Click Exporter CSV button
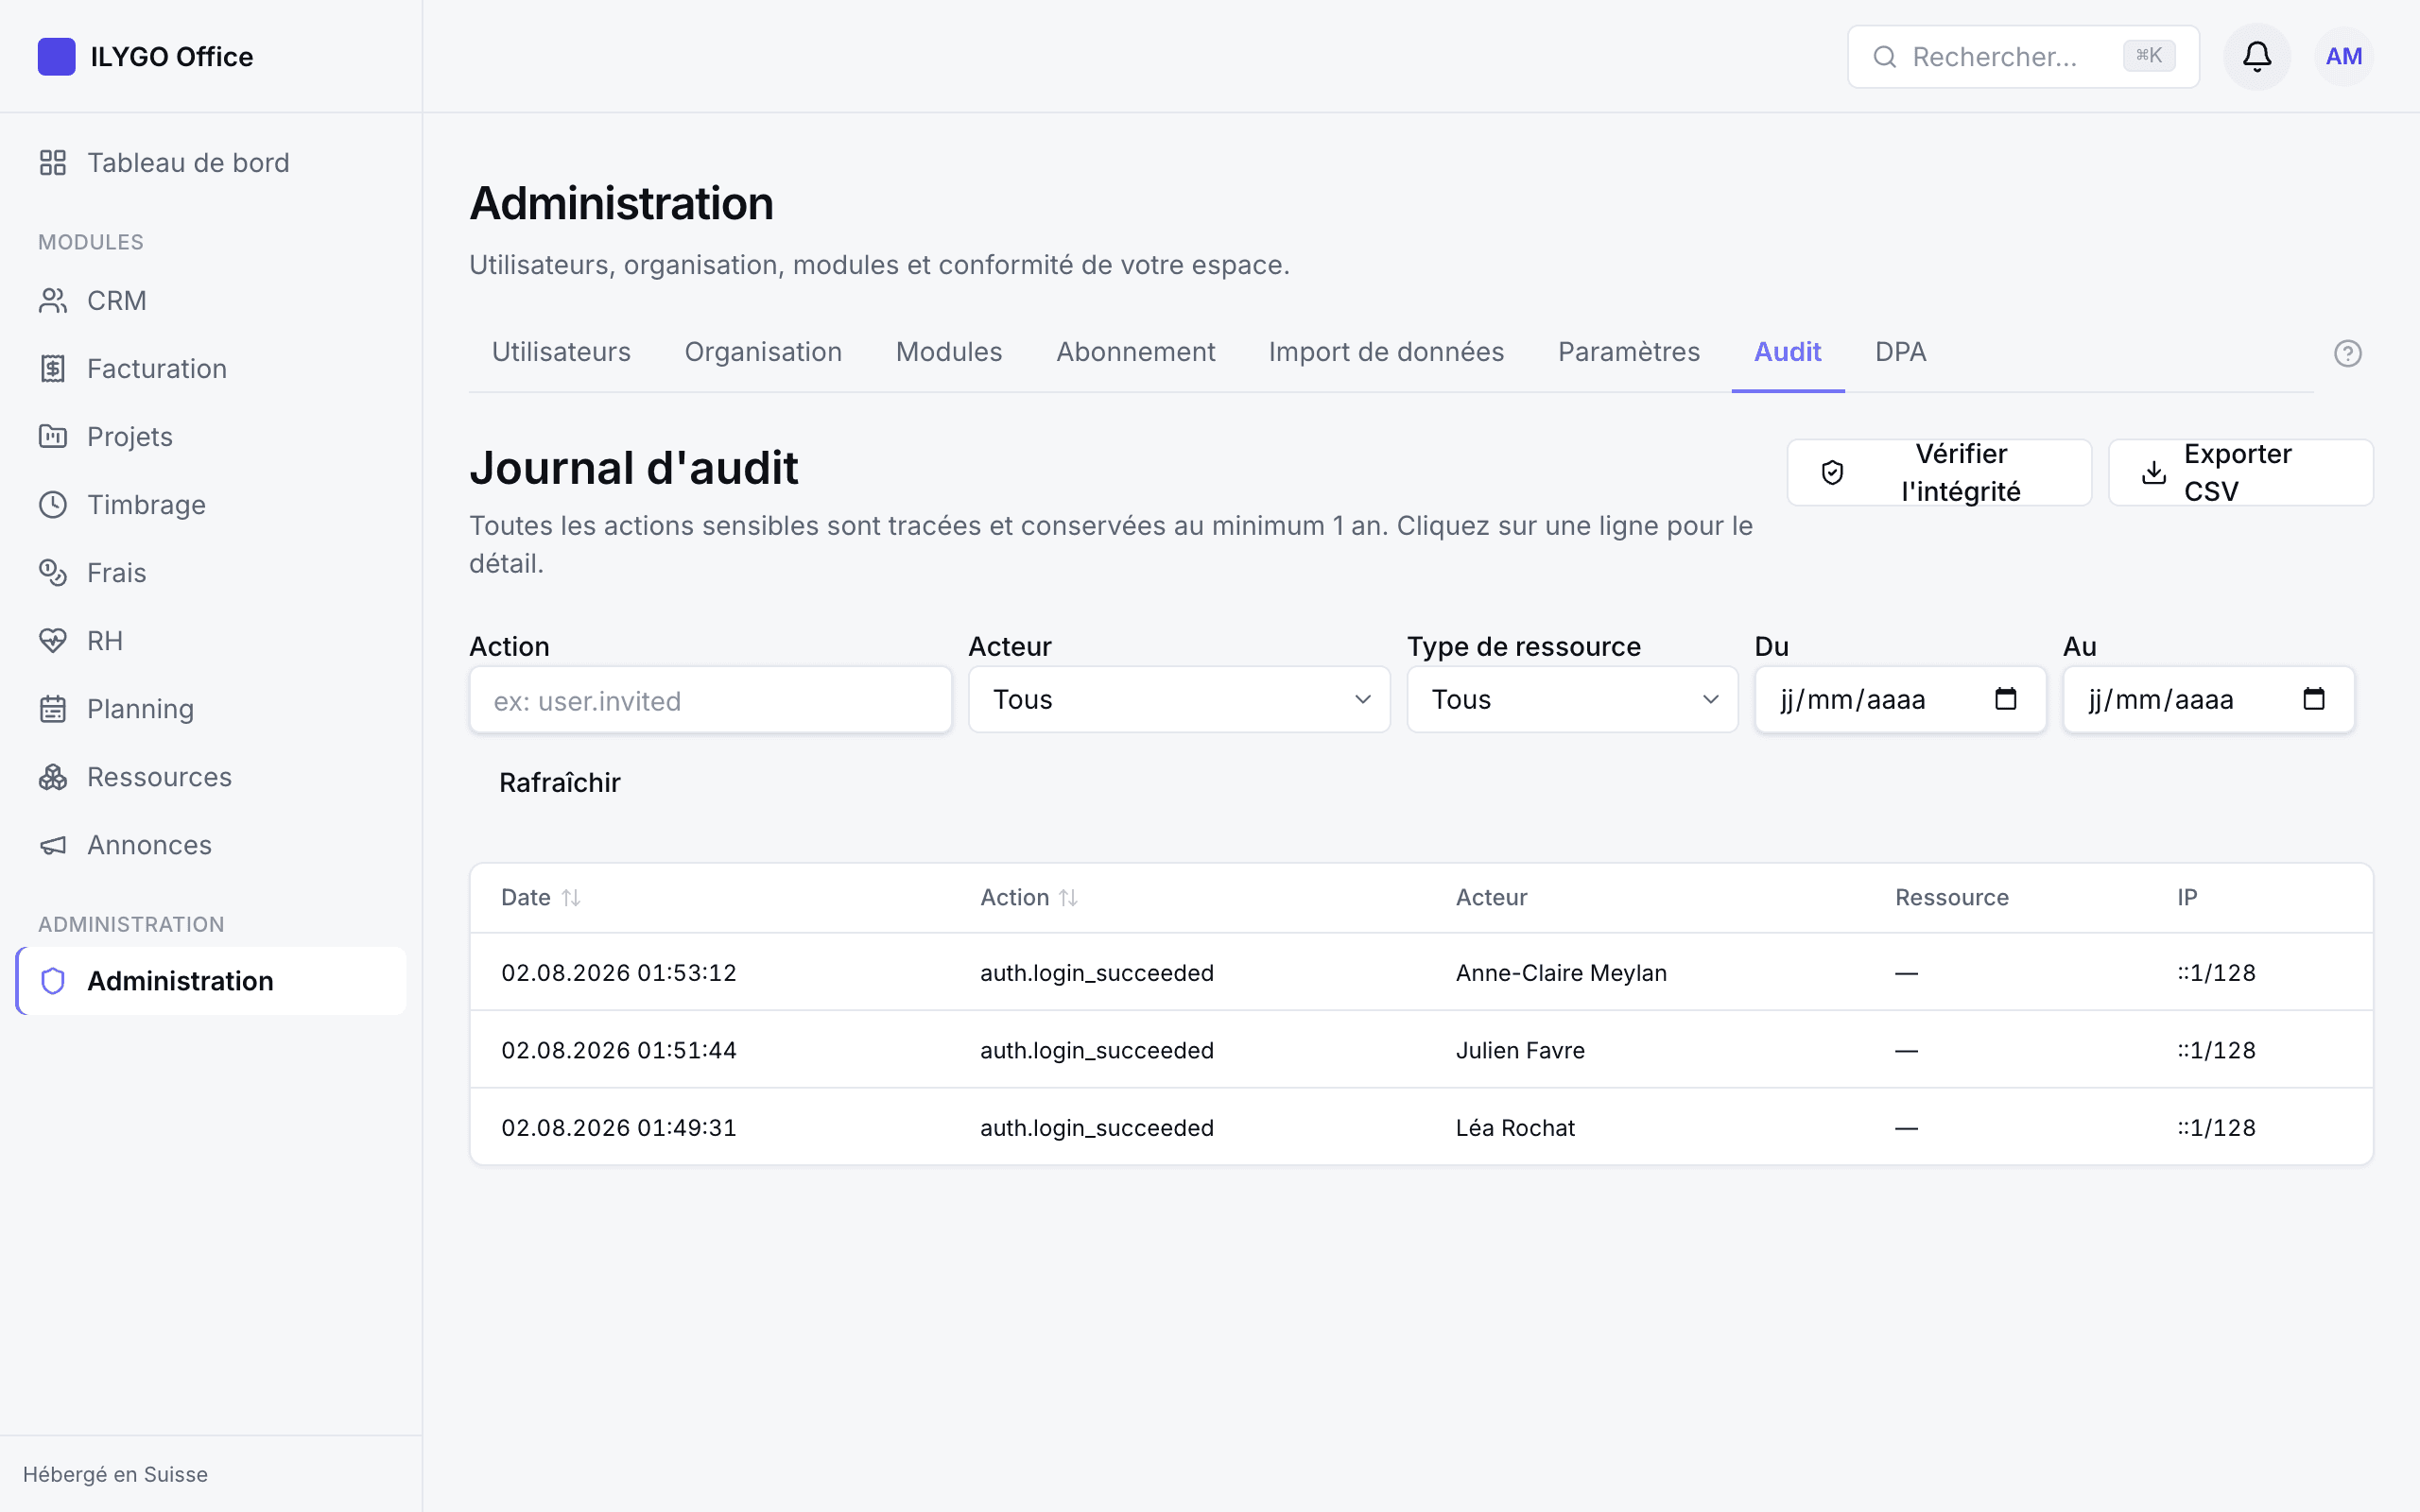Screen dimensions: 2420x1512 click(x=2240, y=472)
